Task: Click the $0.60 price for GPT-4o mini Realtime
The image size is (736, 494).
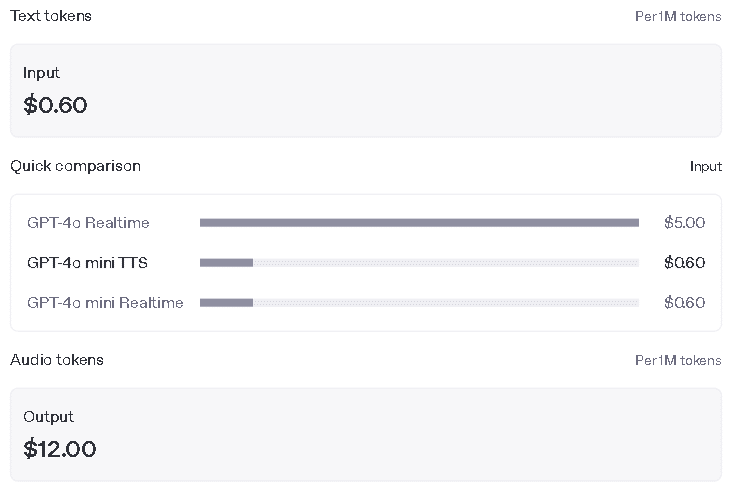Action: 684,303
